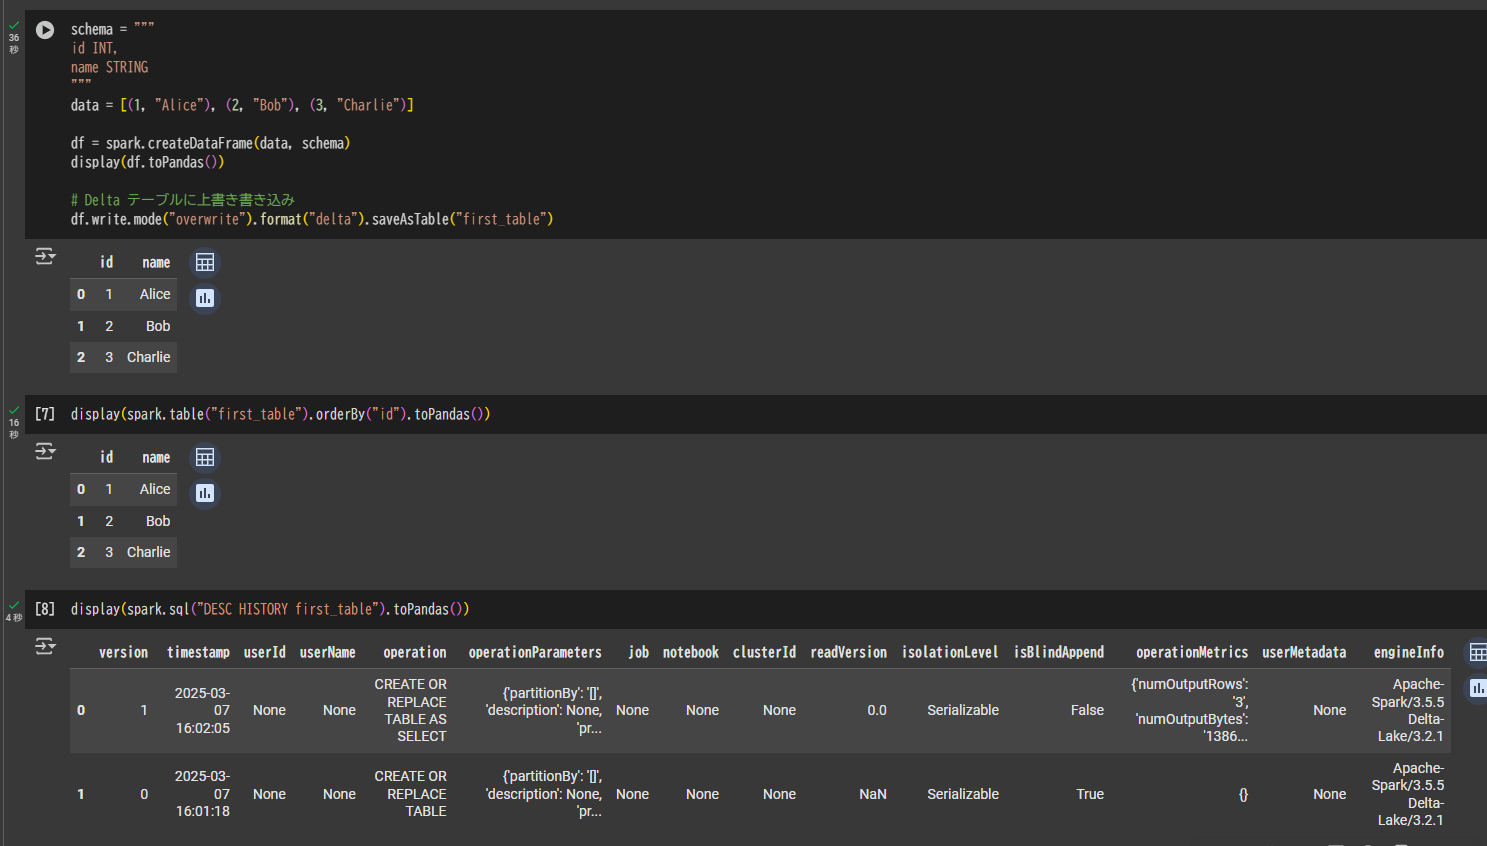The width and height of the screenshot is (1487, 846).
Task: Click 'id' header in cell 7 output
Action: click(x=107, y=458)
